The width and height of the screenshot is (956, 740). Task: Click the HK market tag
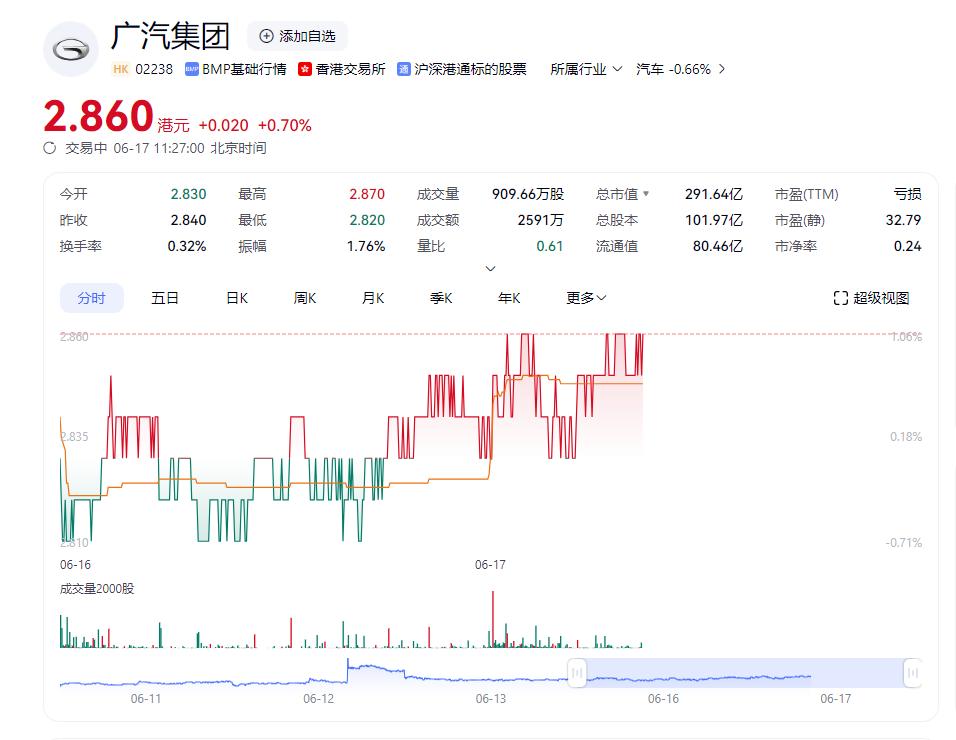[x=121, y=69]
